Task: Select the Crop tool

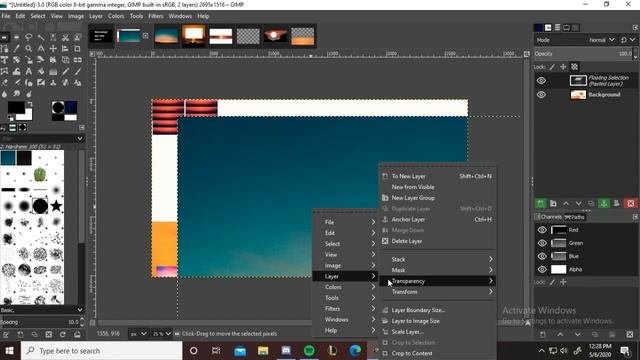Action: [x=78, y=49]
